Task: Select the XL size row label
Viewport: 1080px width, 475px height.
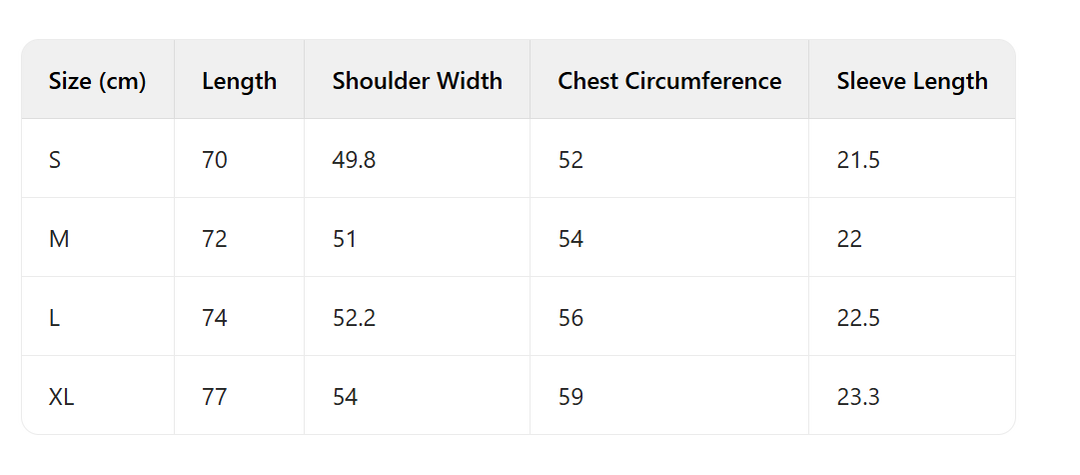Action: (x=61, y=397)
